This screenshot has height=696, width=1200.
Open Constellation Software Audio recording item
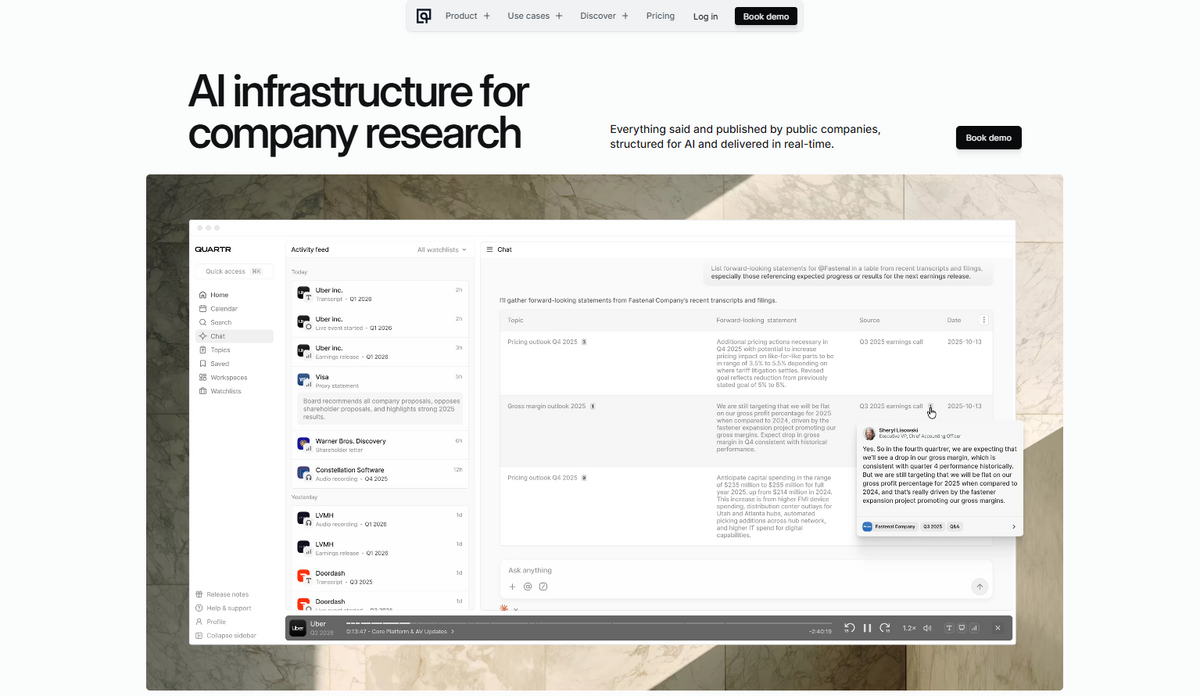pyautogui.click(x=380, y=474)
